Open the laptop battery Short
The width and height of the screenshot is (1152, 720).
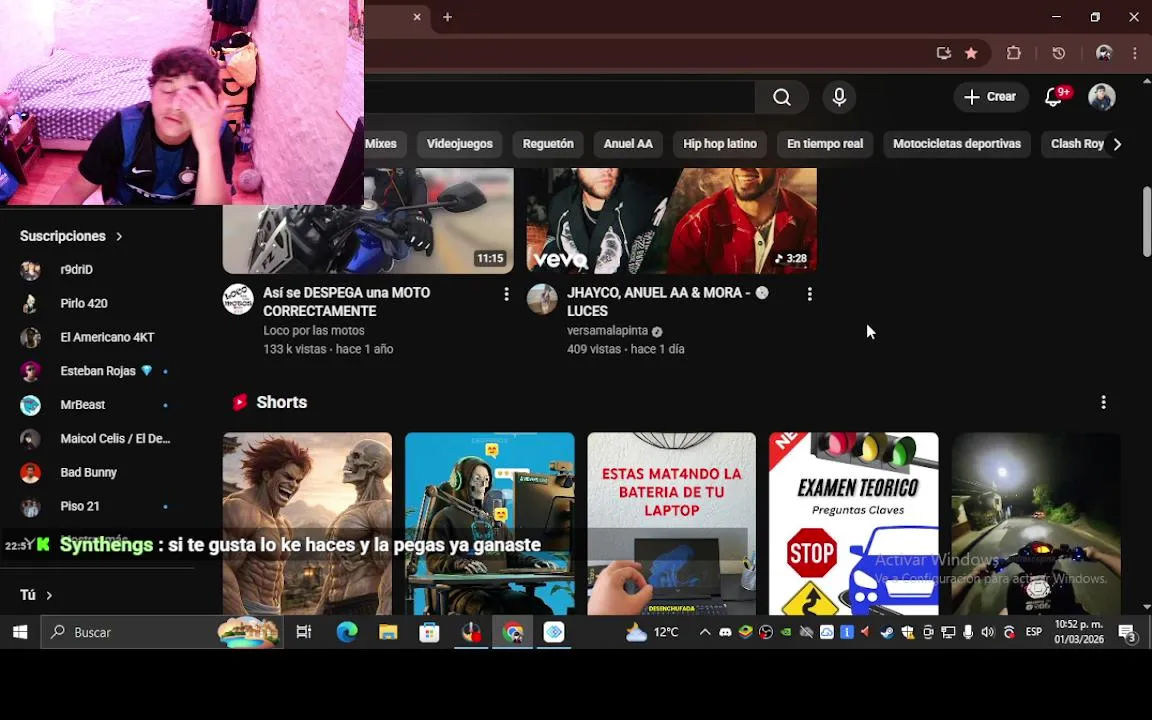click(x=672, y=523)
